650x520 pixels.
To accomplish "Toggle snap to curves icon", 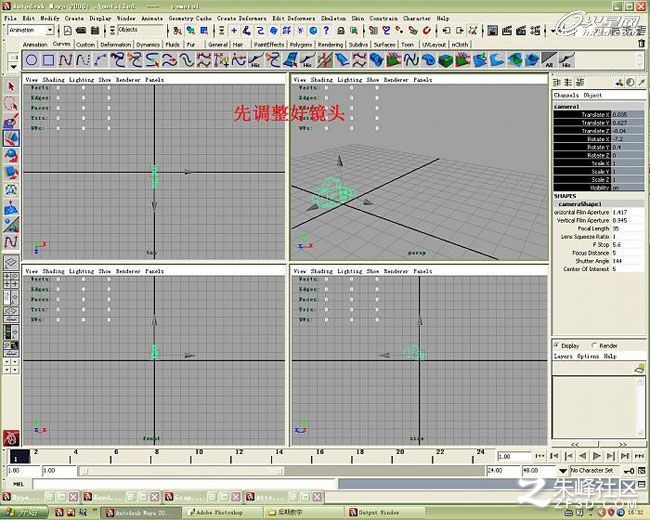I will (x=386, y=30).
